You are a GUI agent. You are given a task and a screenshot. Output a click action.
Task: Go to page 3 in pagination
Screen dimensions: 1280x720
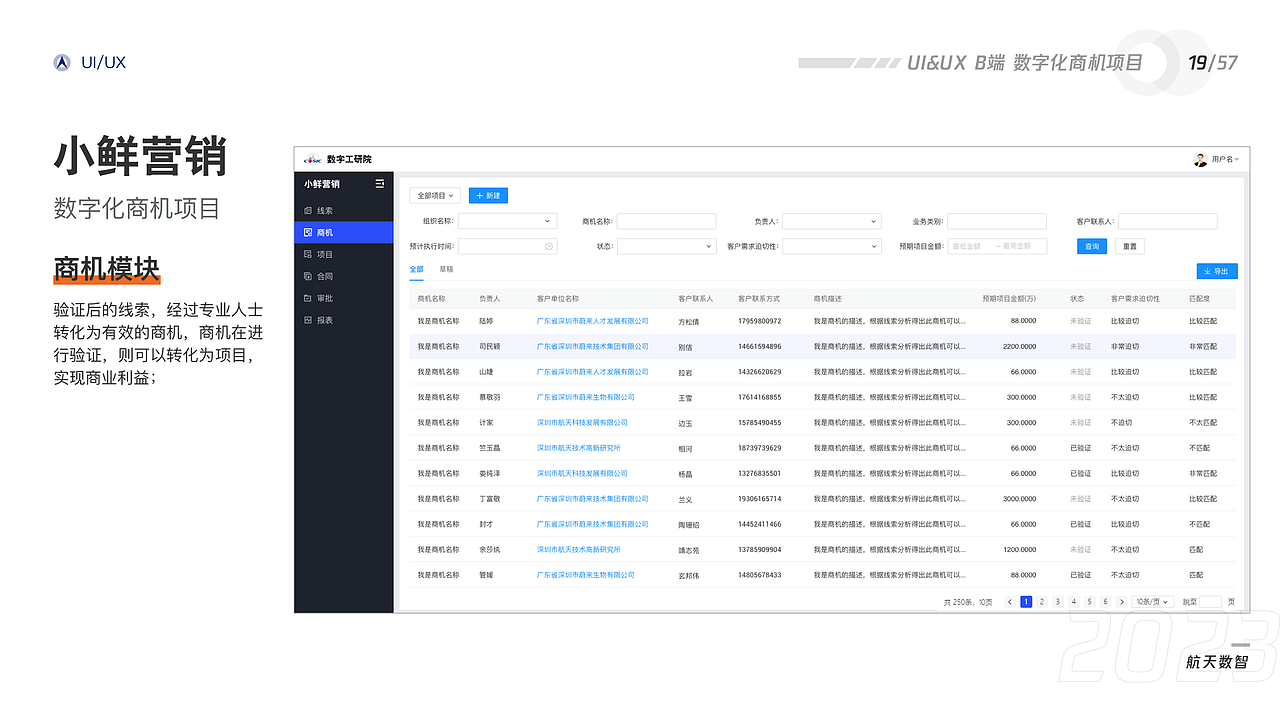pyautogui.click(x=1058, y=602)
